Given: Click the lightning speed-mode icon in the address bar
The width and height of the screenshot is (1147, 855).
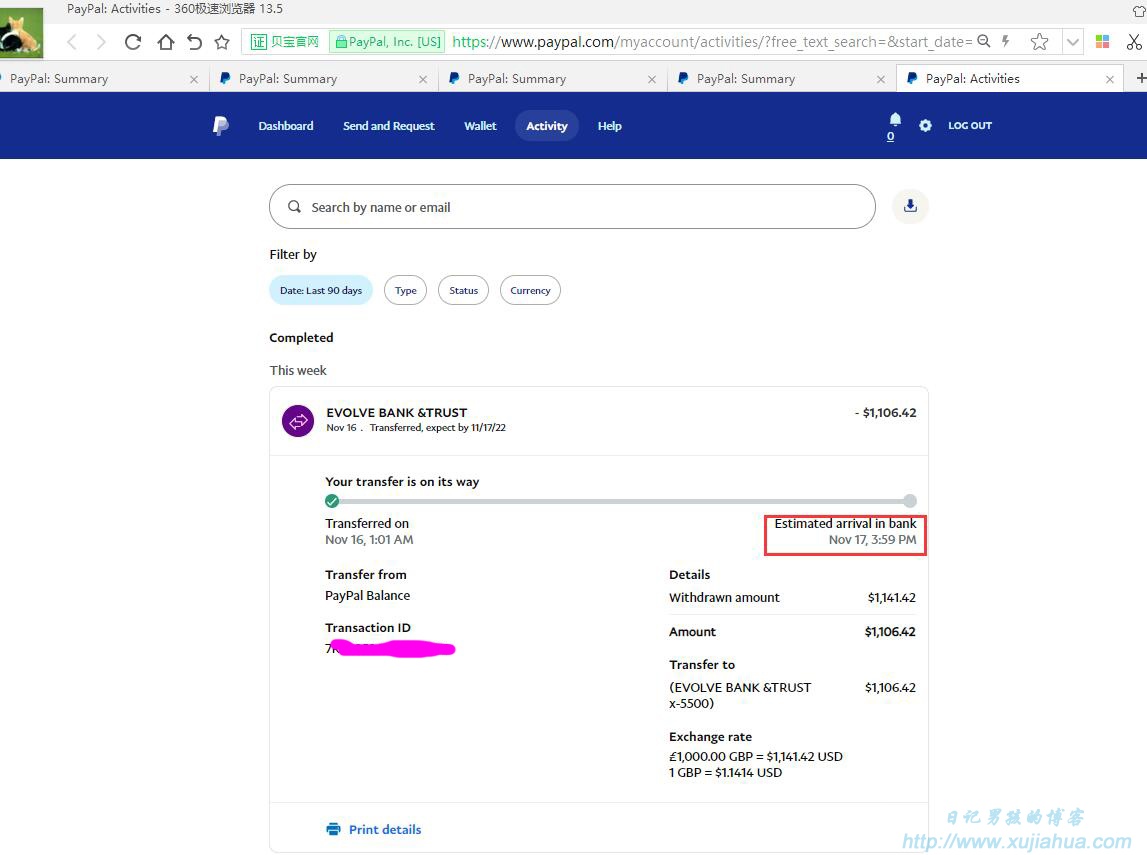Looking at the screenshot, I should coord(1006,41).
